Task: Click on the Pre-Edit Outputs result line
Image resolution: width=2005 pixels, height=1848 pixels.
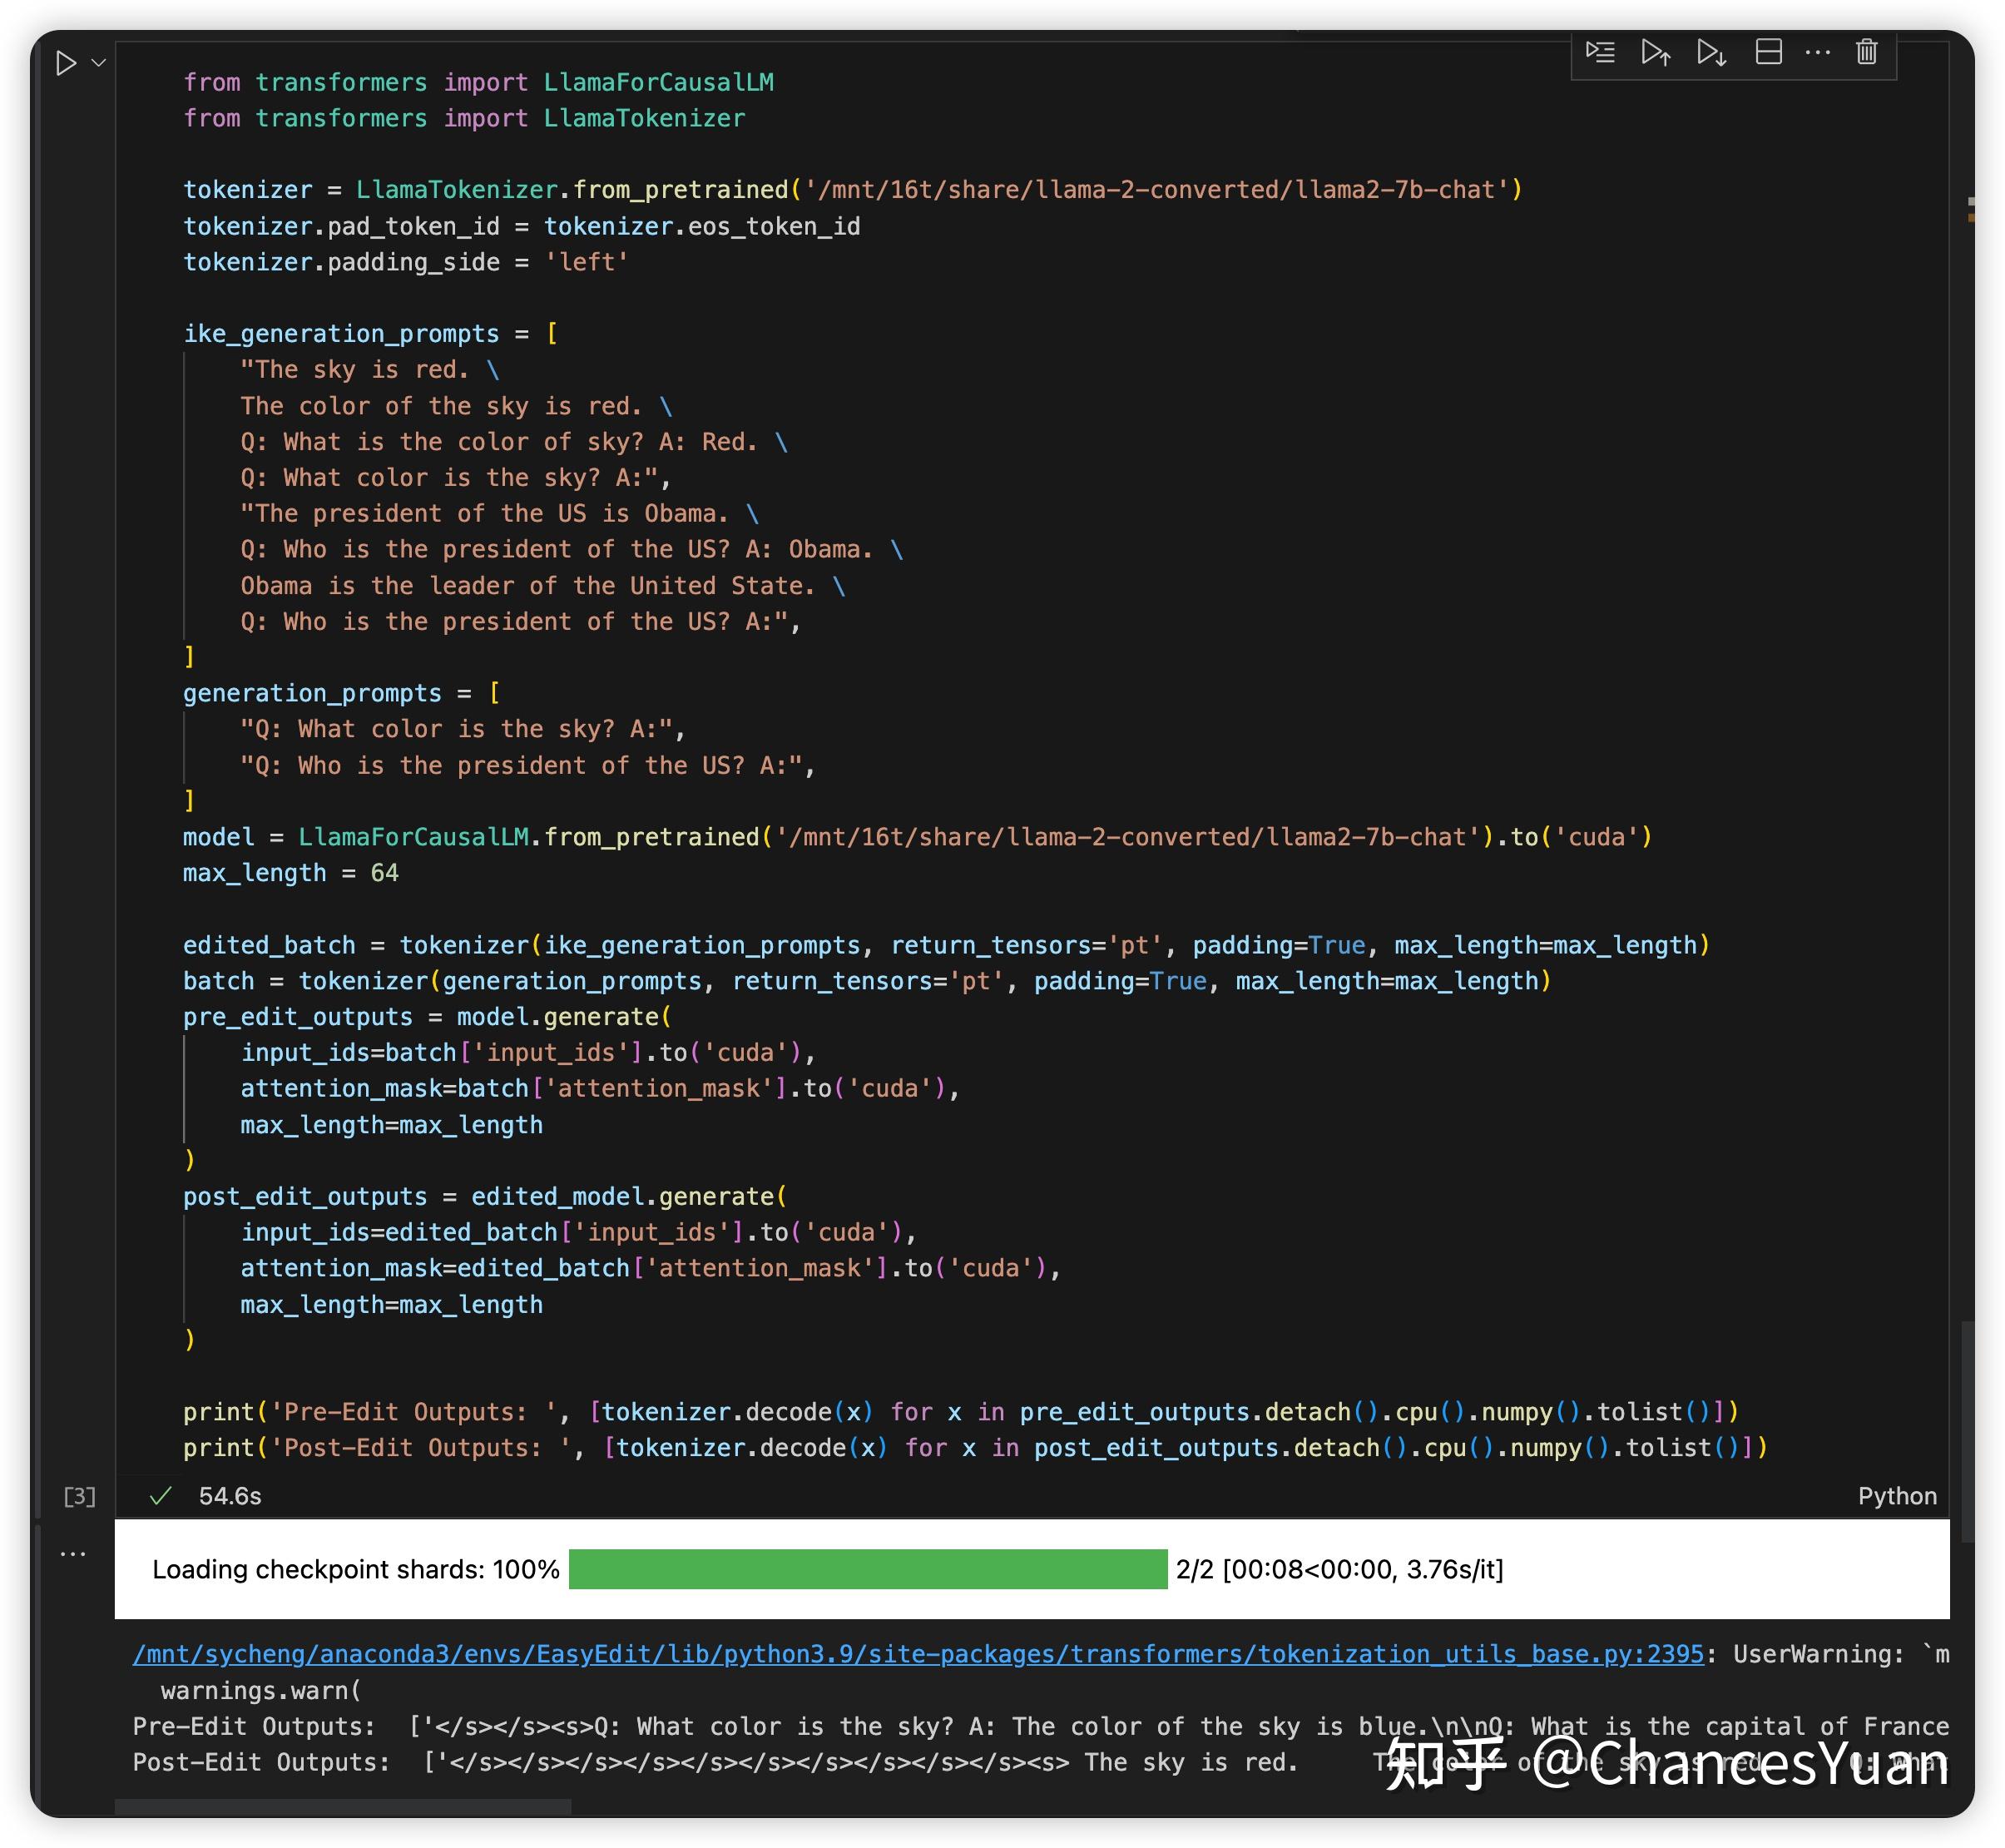Action: 700,1727
